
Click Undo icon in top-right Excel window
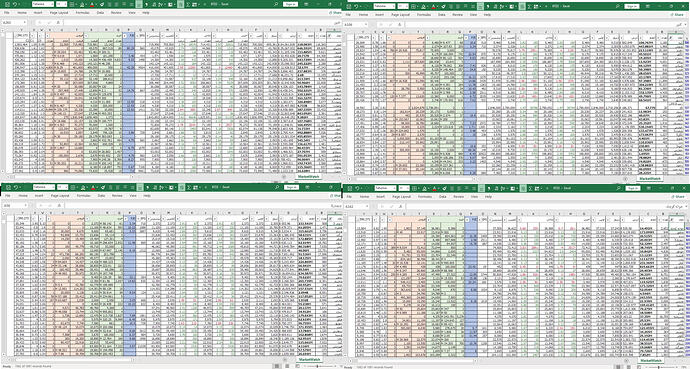point(356,6)
